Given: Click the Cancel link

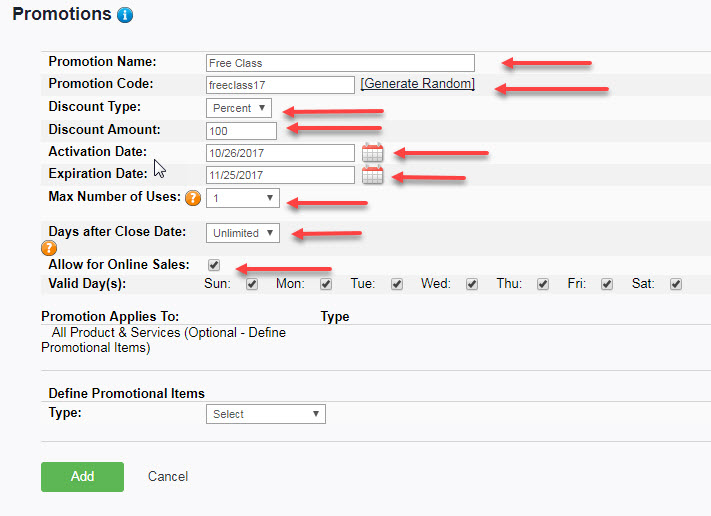Looking at the screenshot, I should point(167,477).
